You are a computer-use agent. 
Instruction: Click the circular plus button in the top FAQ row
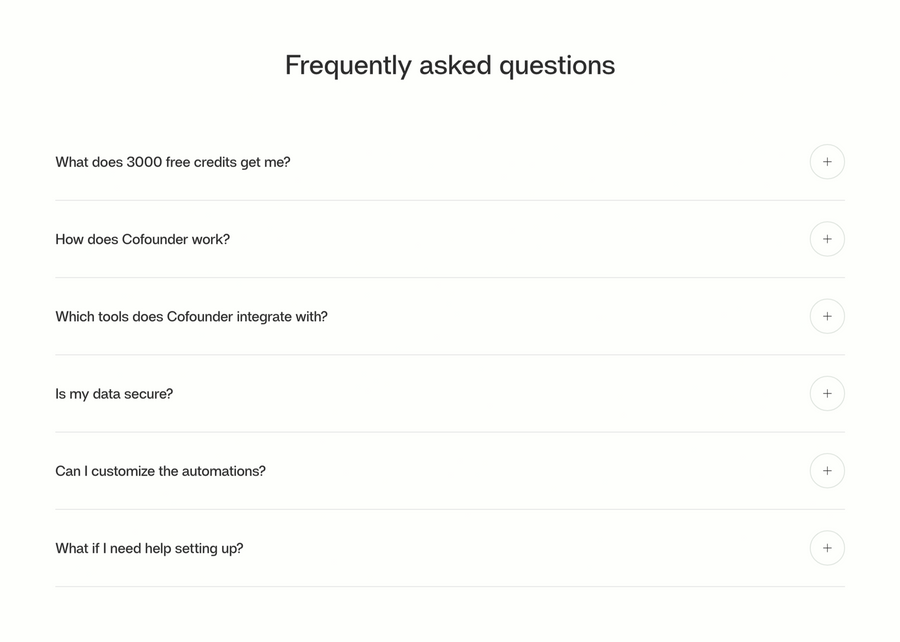tap(827, 161)
